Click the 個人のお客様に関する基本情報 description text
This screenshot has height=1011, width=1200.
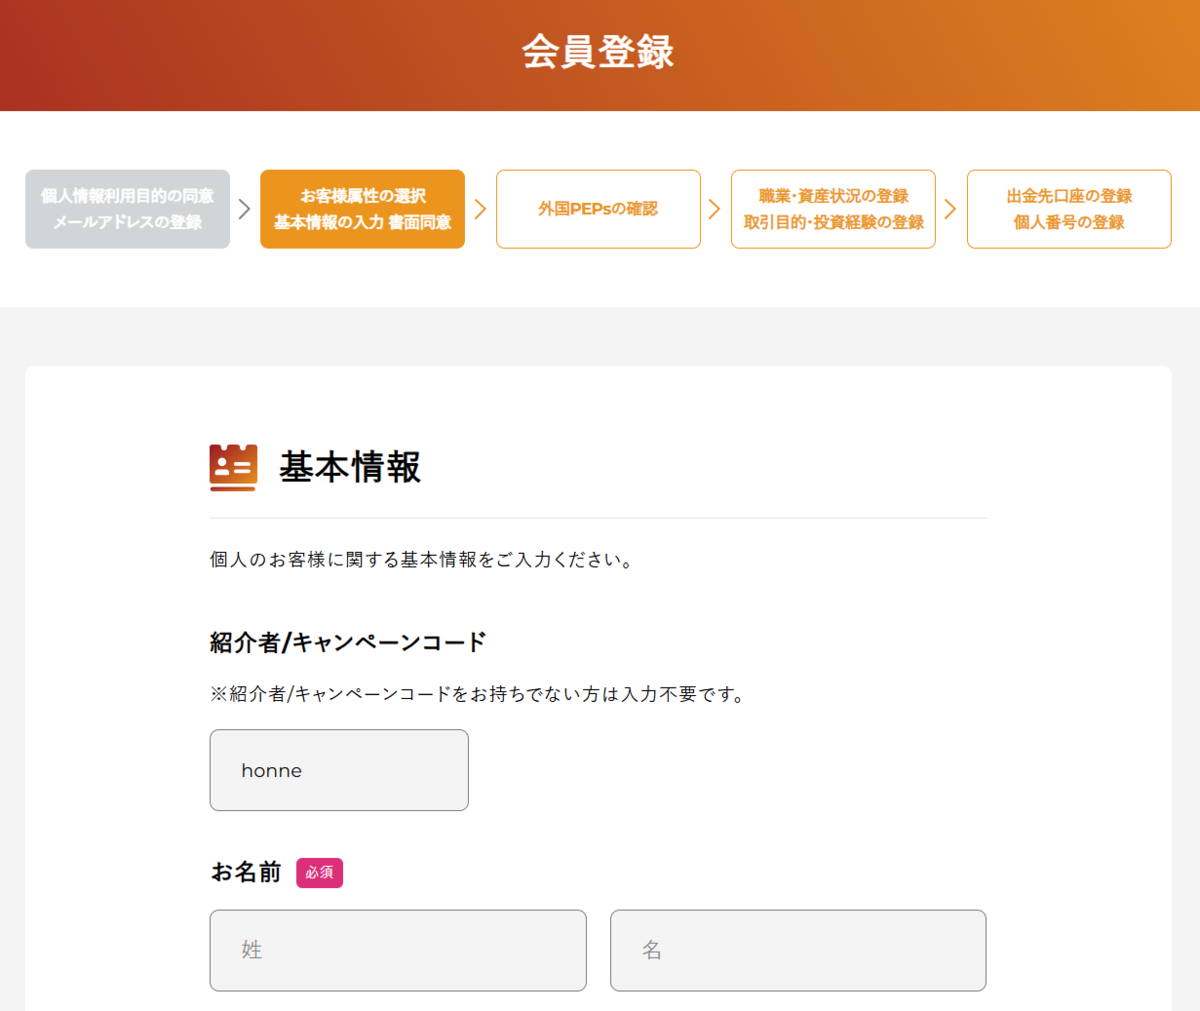(422, 560)
